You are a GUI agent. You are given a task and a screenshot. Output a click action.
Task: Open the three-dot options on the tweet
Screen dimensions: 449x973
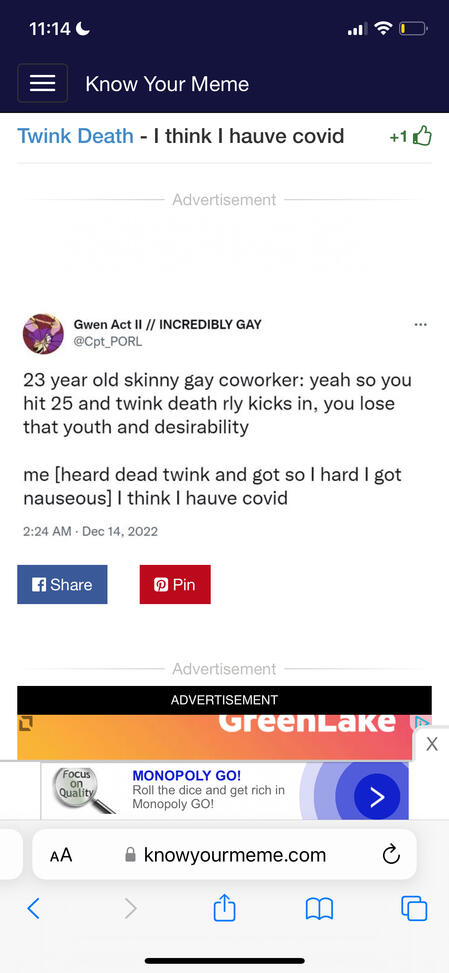(x=420, y=325)
